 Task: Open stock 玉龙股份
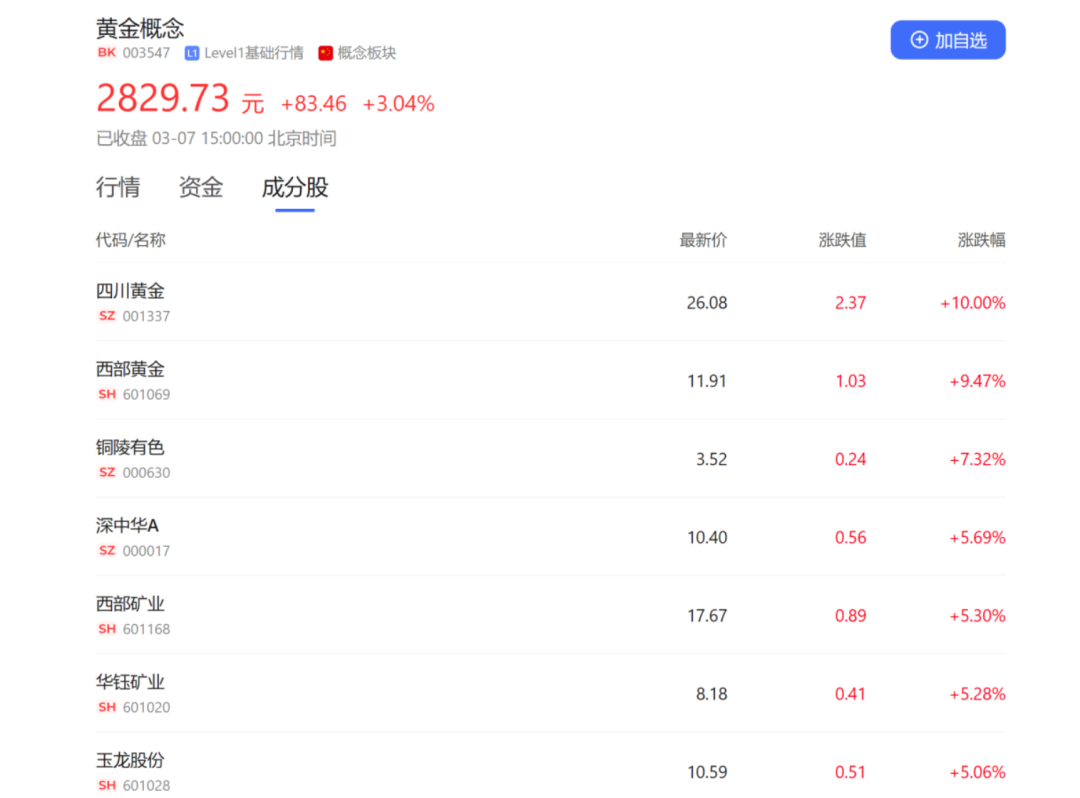pos(130,761)
